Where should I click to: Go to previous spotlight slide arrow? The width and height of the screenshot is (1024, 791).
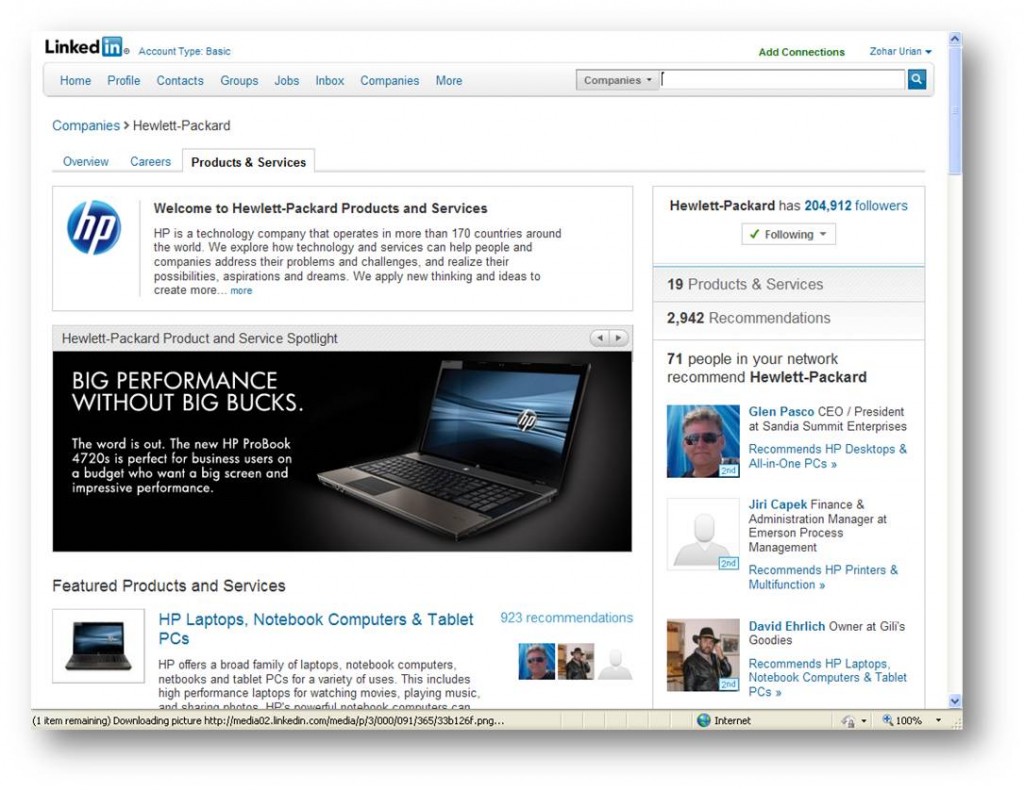600,338
